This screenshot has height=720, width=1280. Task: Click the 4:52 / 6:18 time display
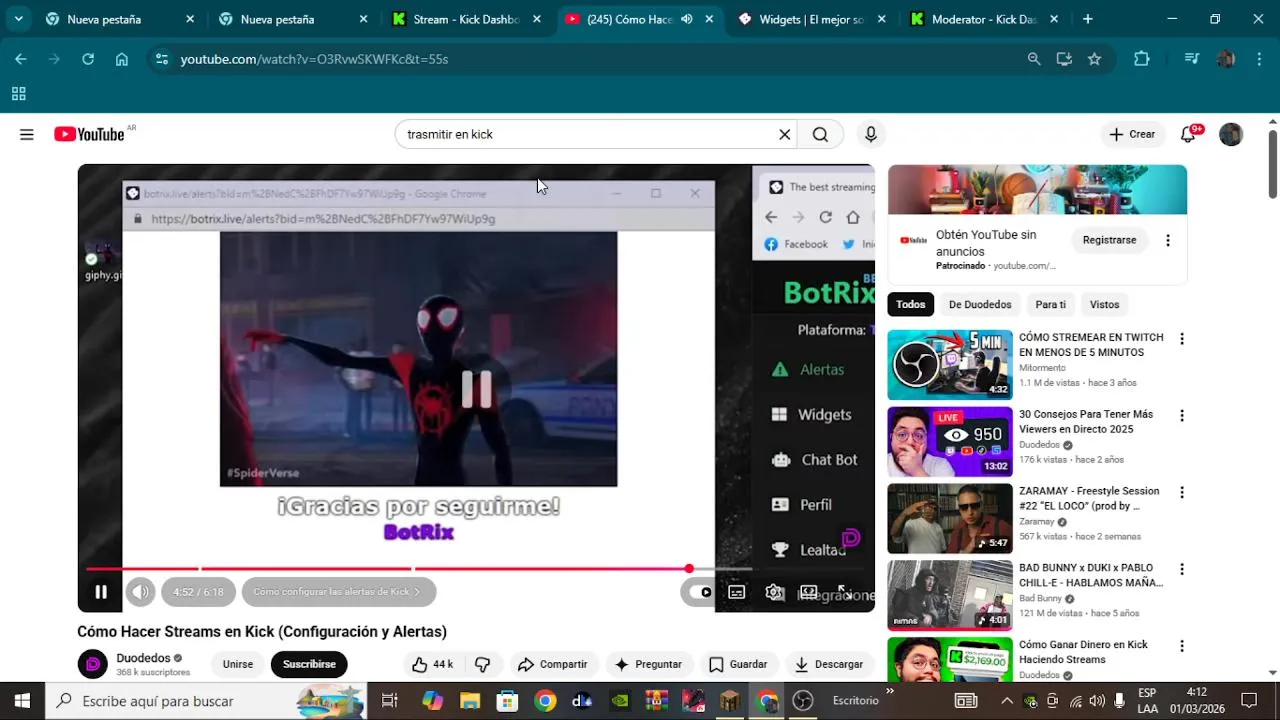(198, 592)
